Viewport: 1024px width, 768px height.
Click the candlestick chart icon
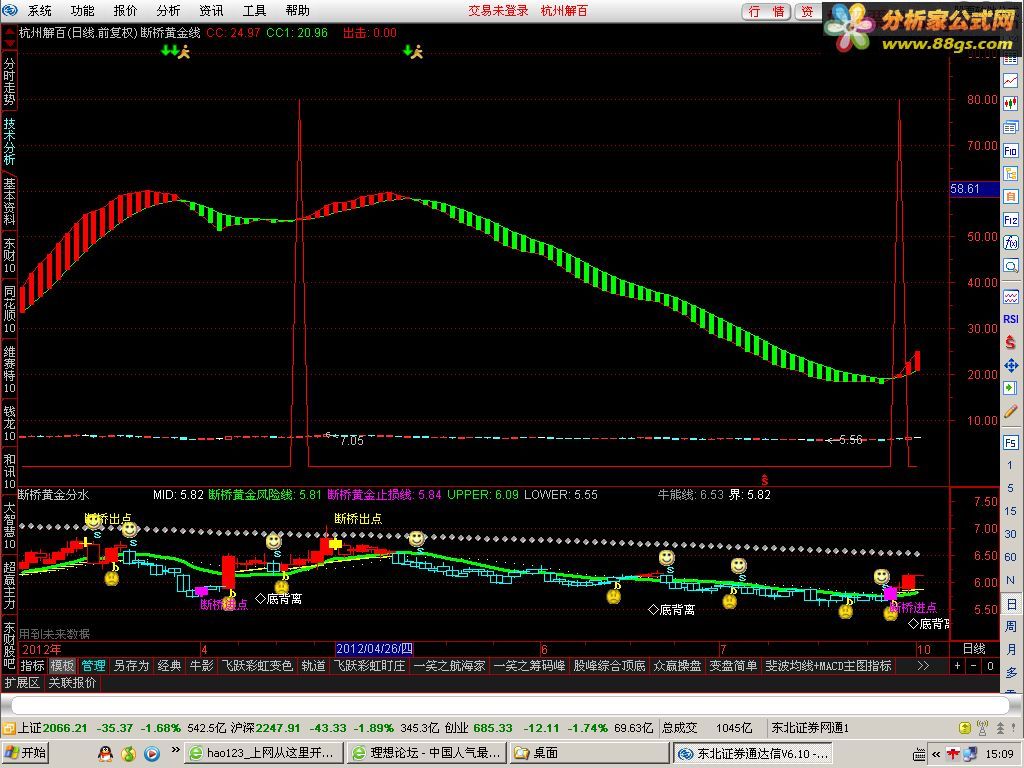(1010, 104)
